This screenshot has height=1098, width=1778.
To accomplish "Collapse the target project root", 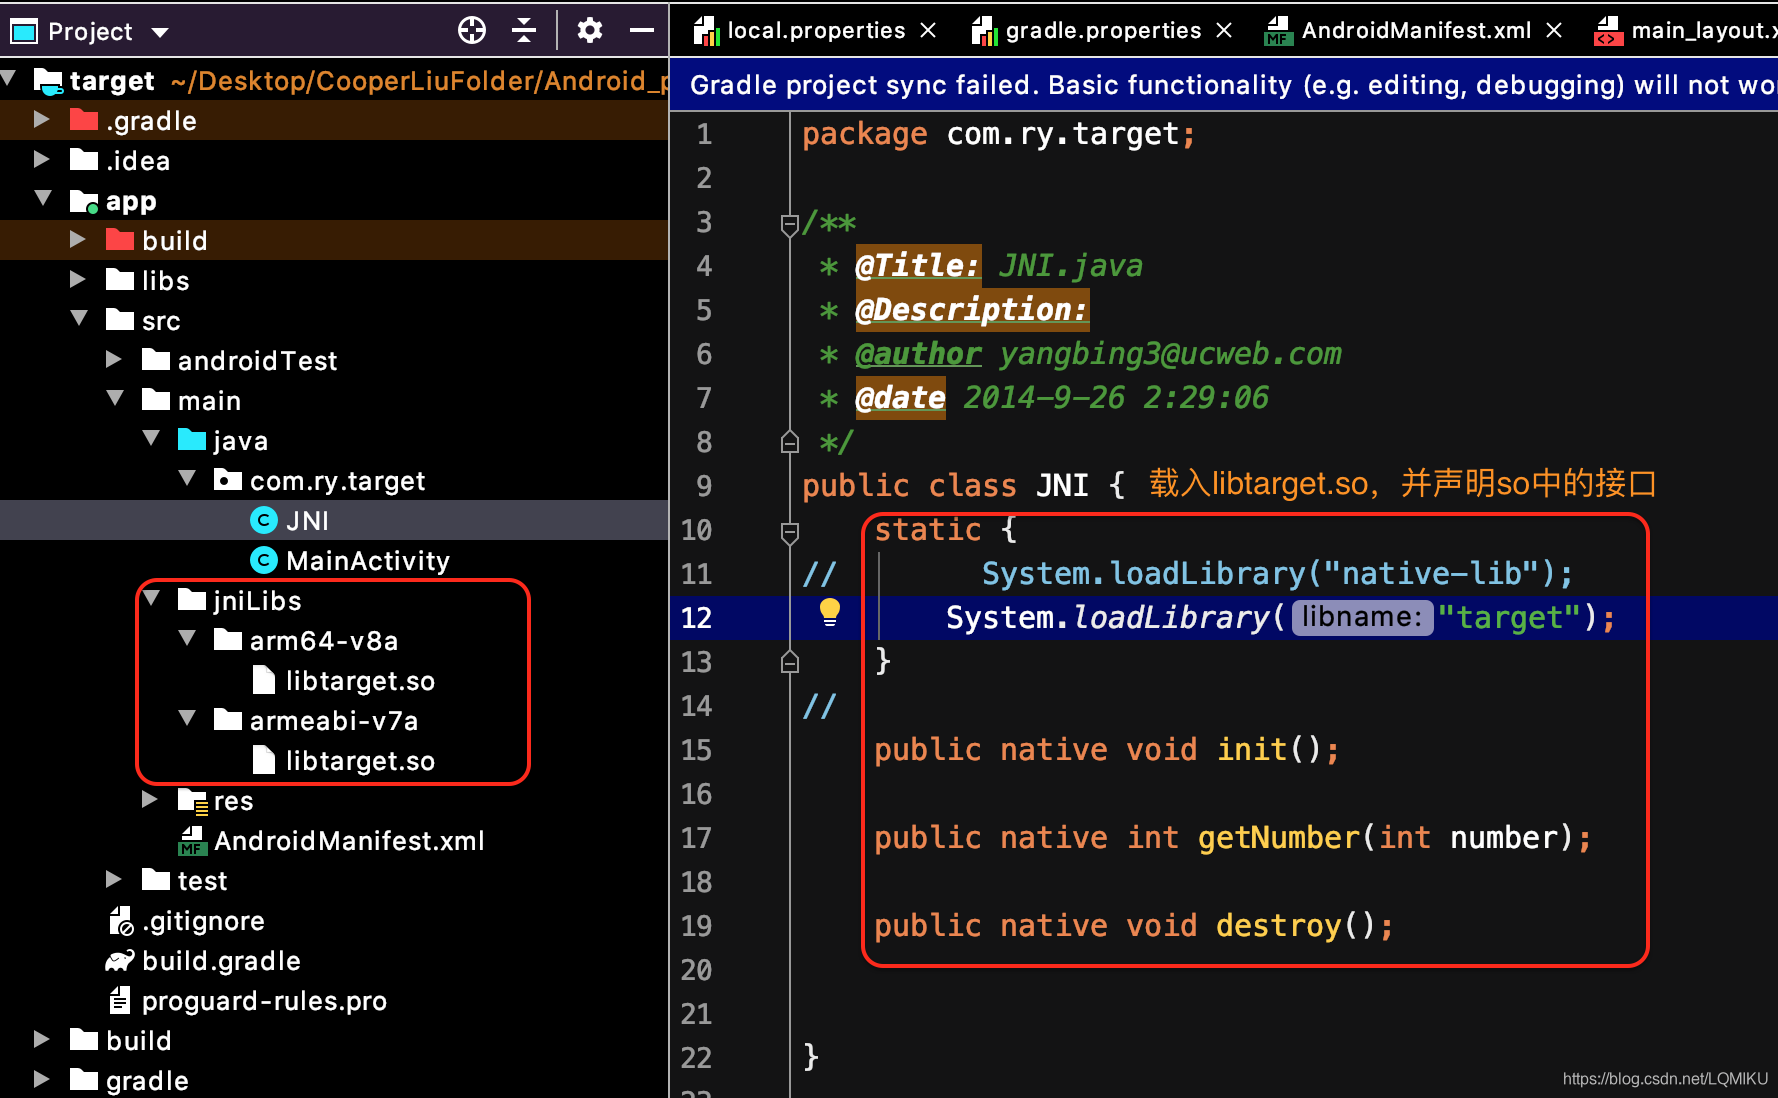I will (9, 79).
